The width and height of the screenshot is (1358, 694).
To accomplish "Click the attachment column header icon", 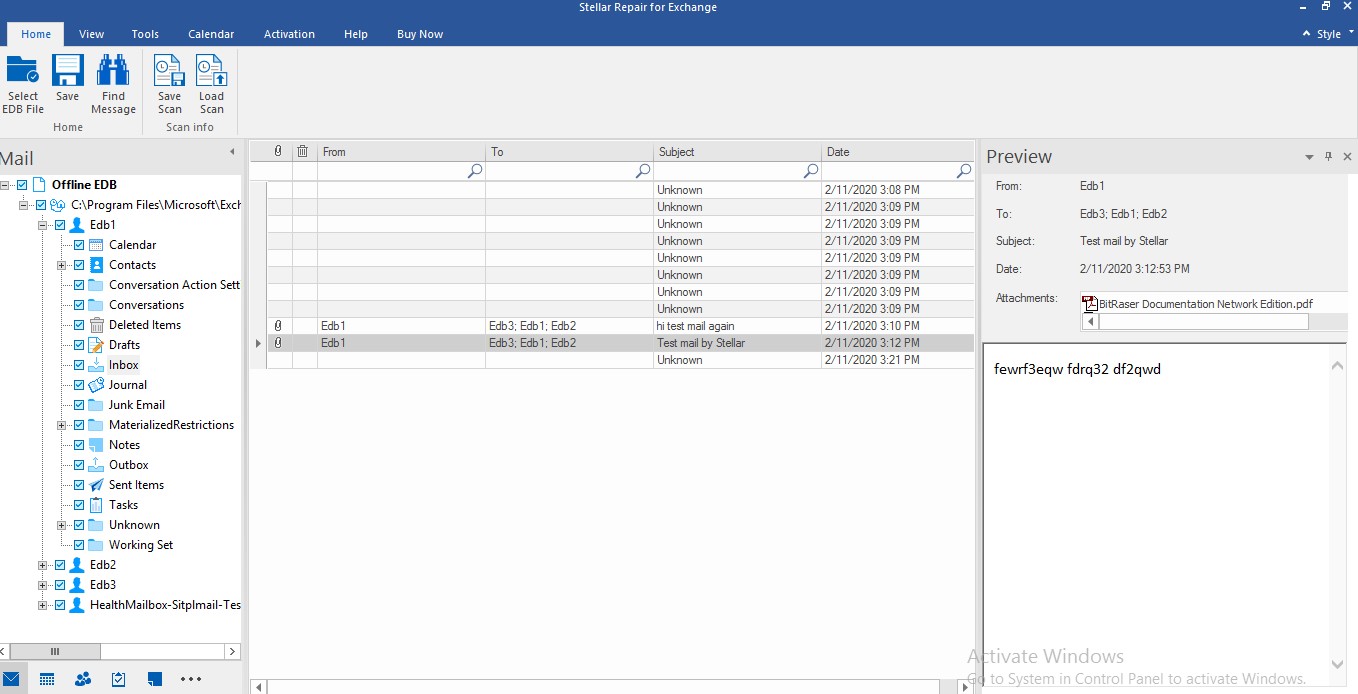I will pos(278,152).
